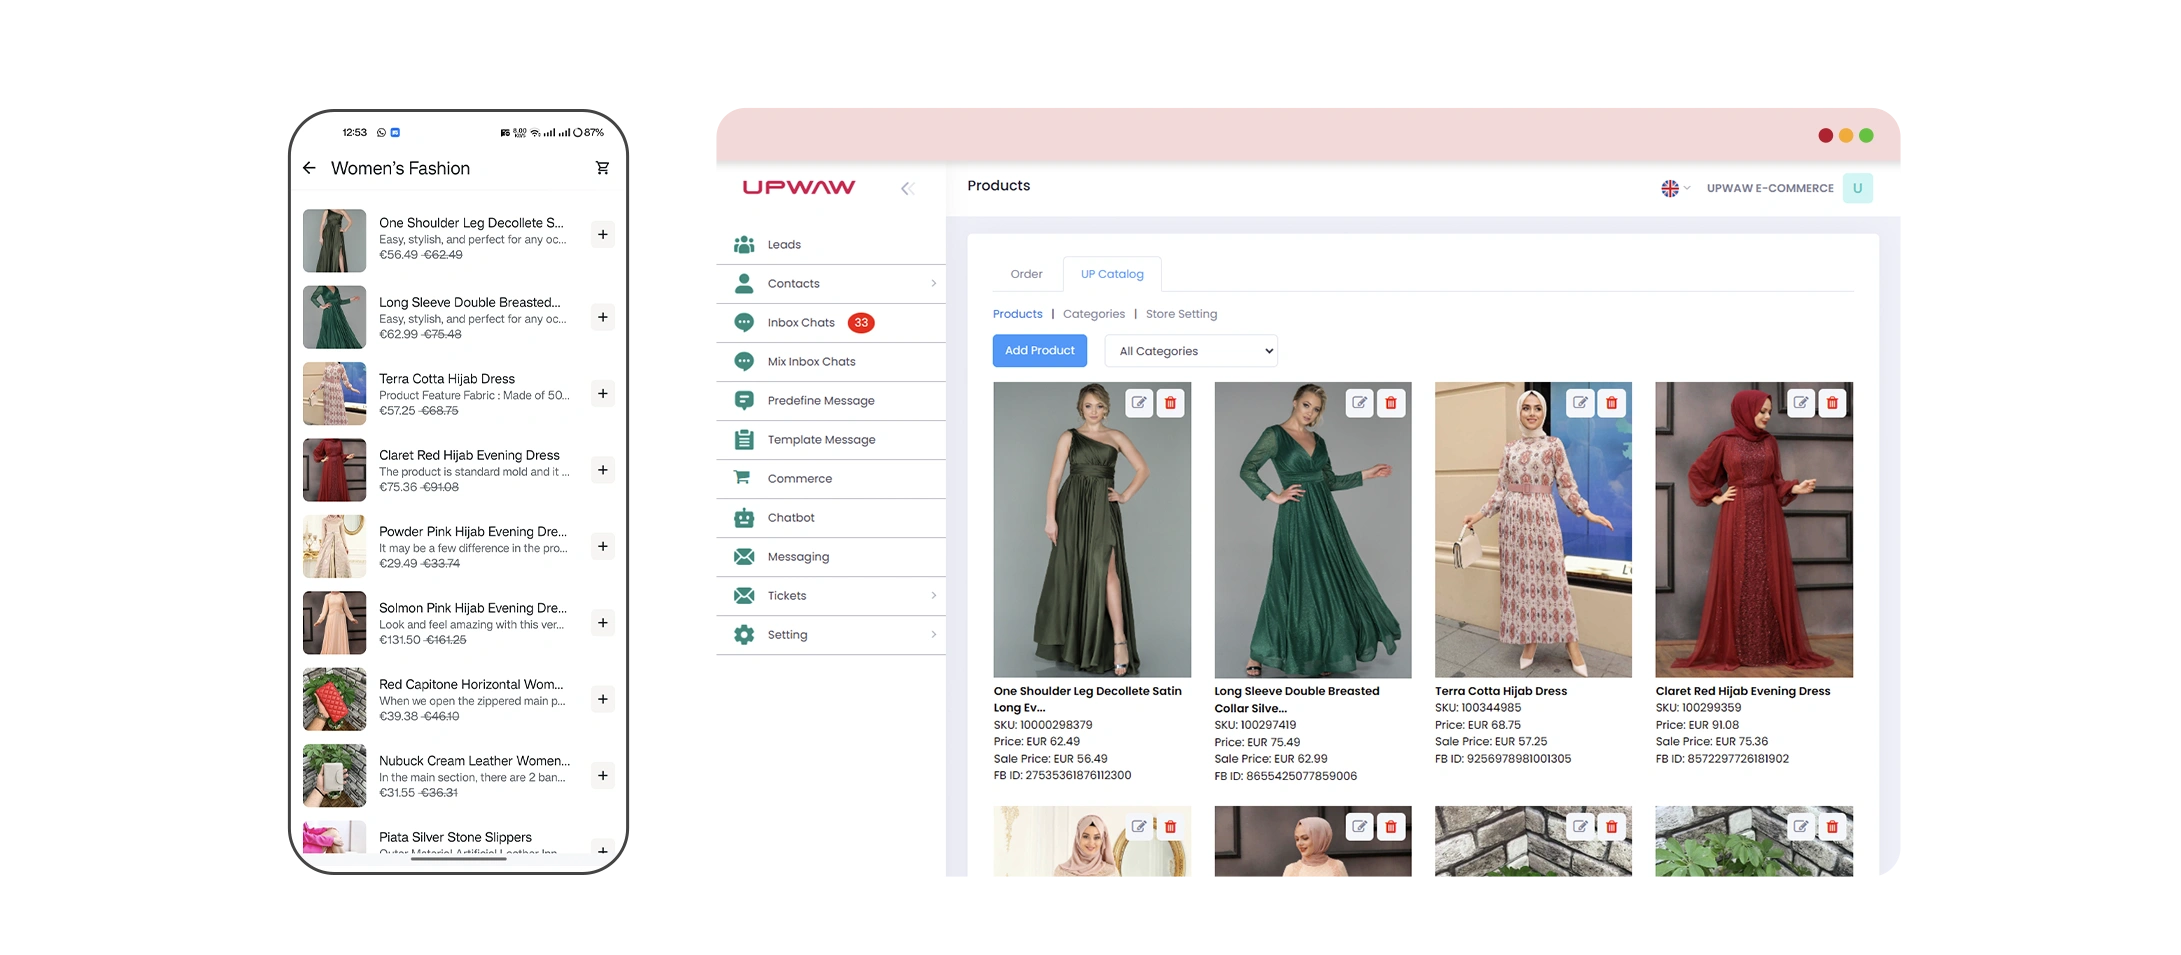Open the Template Message section
Image resolution: width=2181 pixels, height=955 pixels.
[820, 439]
